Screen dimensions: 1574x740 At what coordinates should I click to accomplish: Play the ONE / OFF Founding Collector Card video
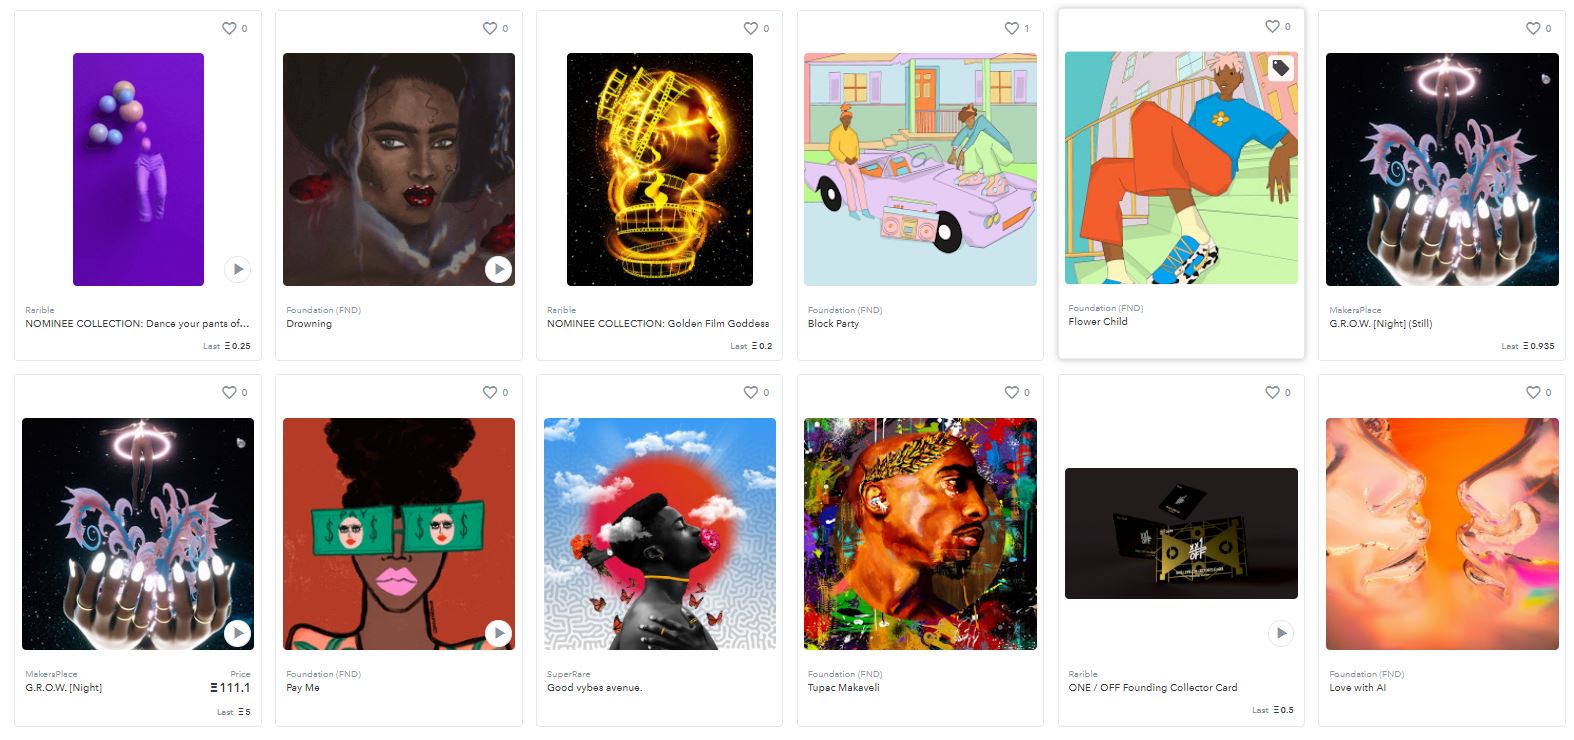[1281, 633]
